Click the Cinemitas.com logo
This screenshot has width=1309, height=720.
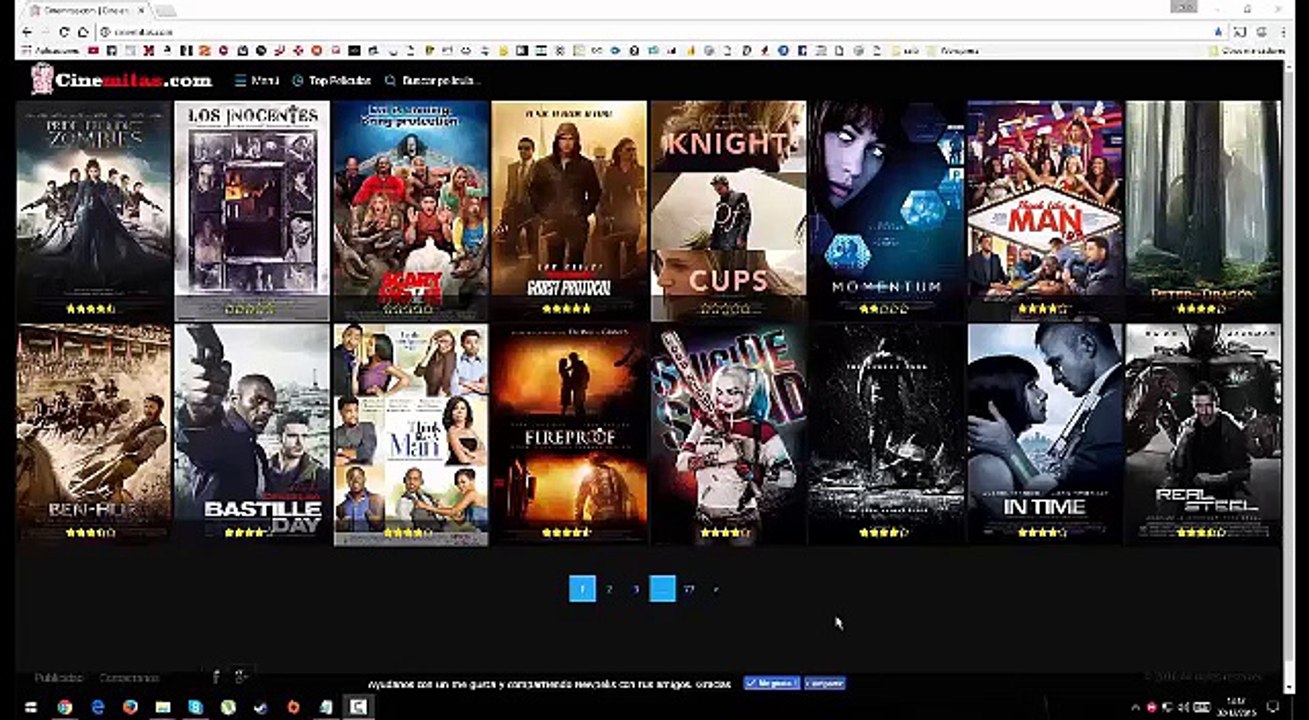click(121, 80)
